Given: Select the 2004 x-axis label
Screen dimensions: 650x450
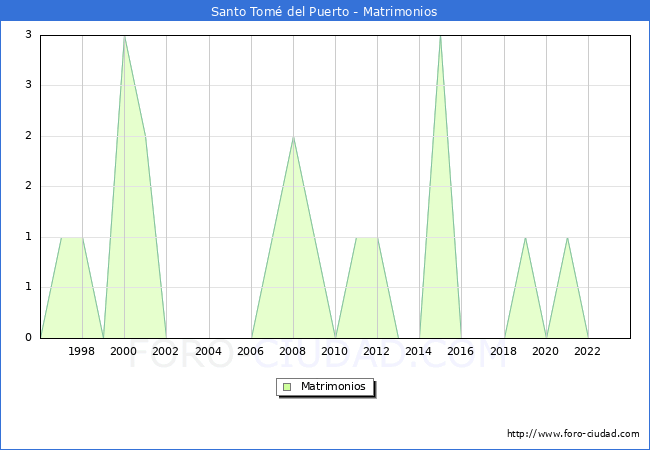Looking at the screenshot, I should click(x=209, y=351).
